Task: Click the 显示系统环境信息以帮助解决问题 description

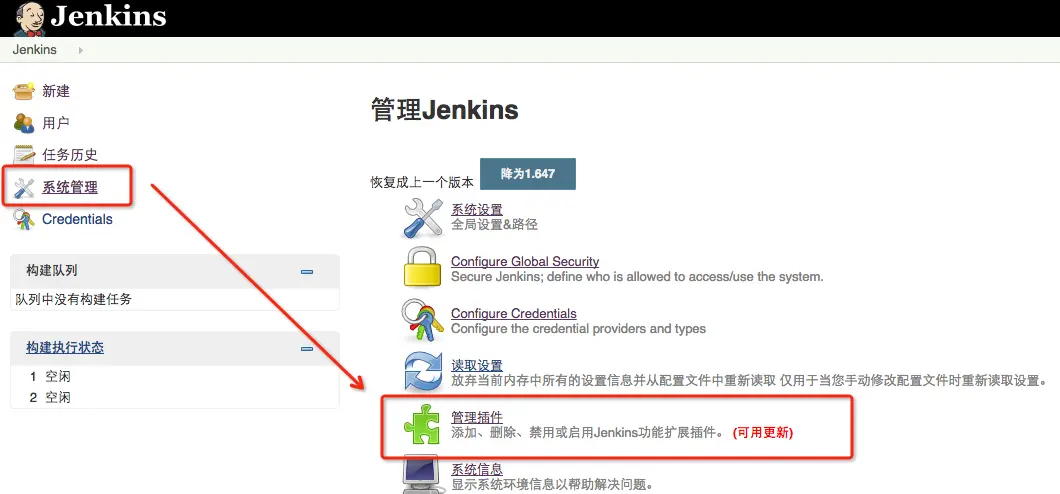Action: coord(552,484)
